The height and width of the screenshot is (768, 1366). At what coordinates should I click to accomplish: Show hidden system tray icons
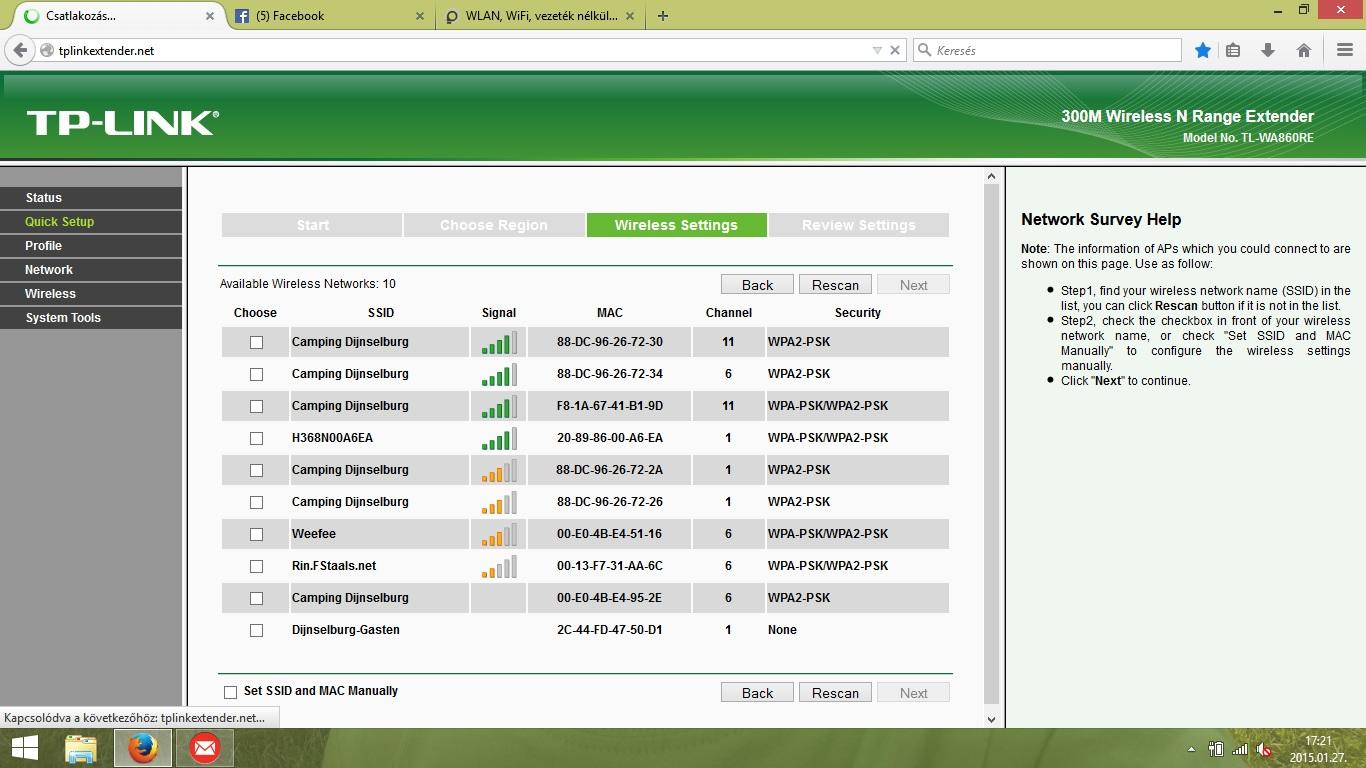[1191, 749]
